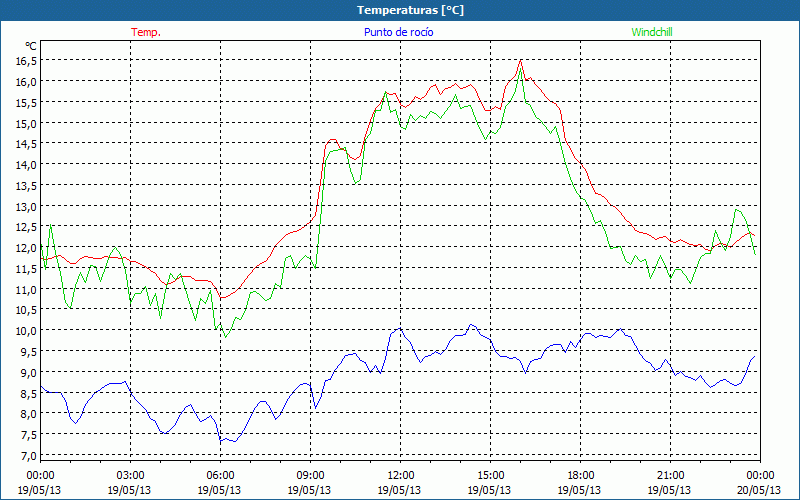The width and height of the screenshot is (800, 500).
Task: Click the 15,5 y-axis value
Action: click(26, 103)
